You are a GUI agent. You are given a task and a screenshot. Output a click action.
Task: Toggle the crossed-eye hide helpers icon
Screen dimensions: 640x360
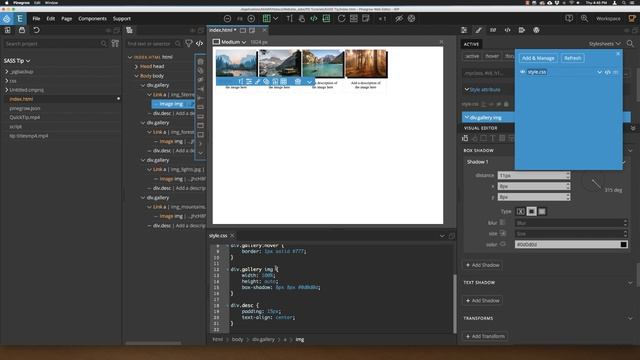[x=399, y=18]
